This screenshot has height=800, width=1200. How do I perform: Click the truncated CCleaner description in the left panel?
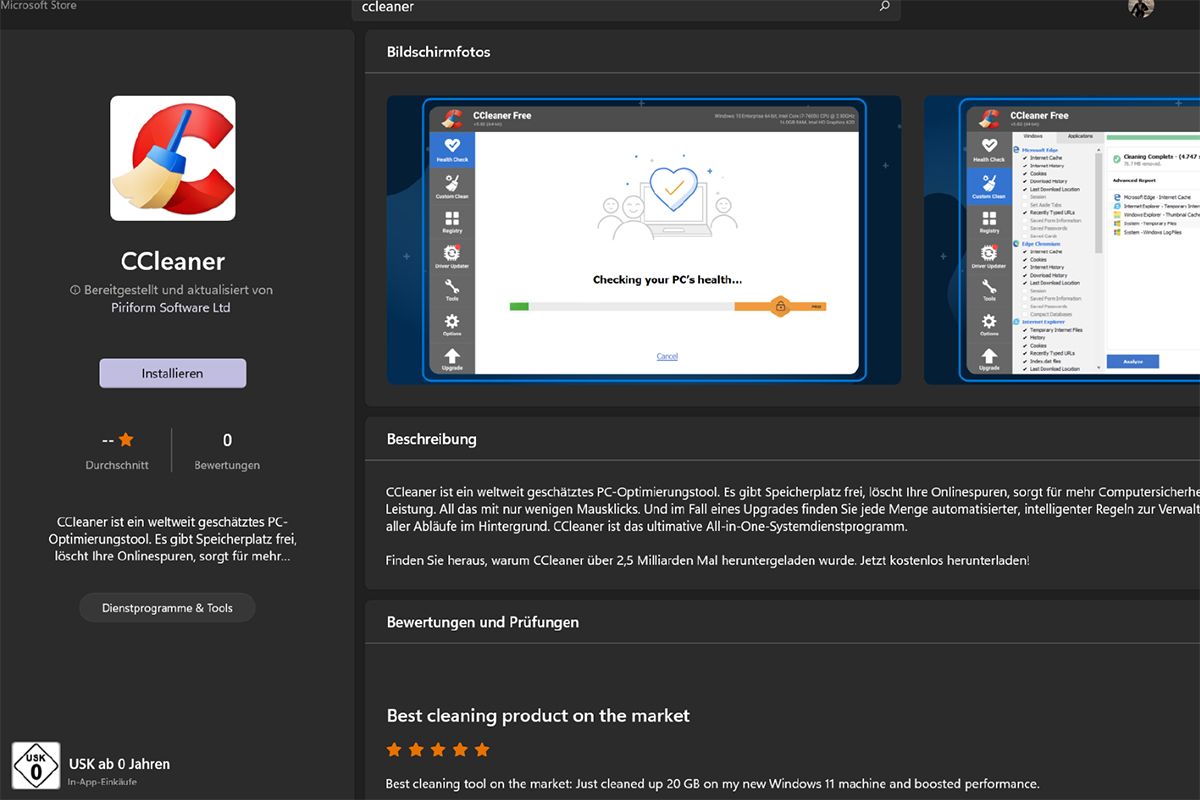click(173, 539)
